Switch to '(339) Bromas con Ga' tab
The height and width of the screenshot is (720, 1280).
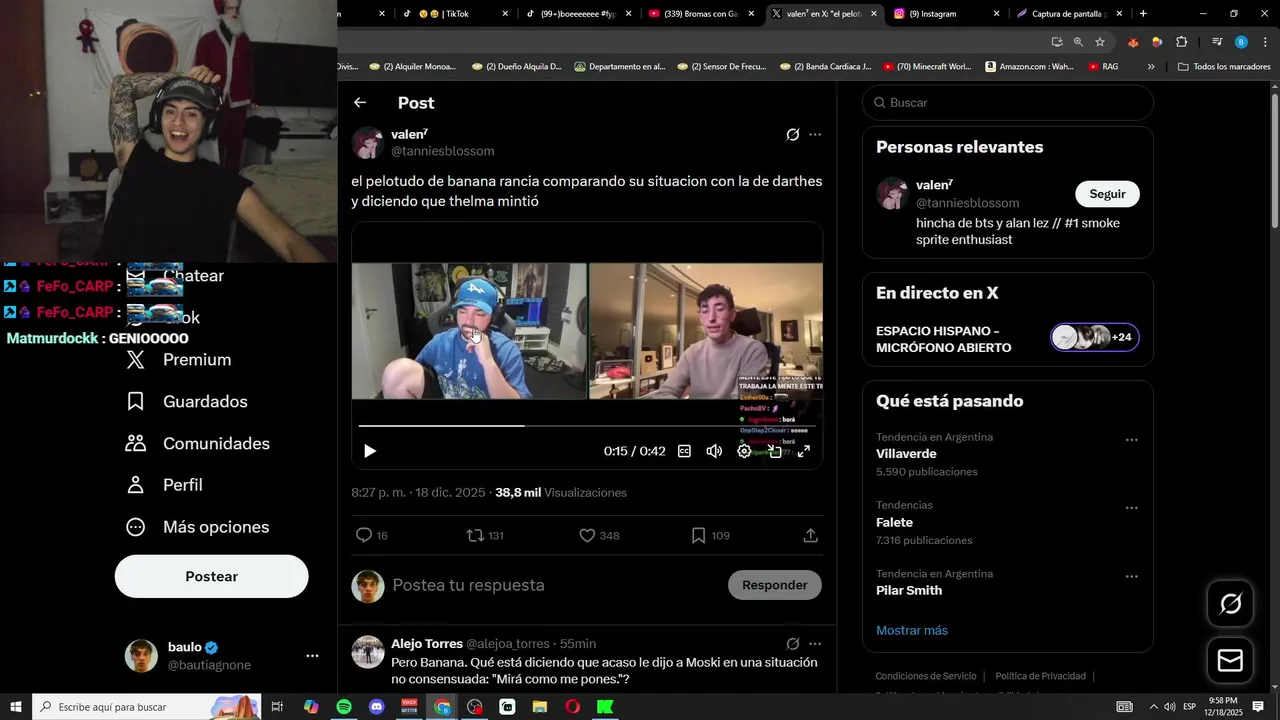coord(703,14)
